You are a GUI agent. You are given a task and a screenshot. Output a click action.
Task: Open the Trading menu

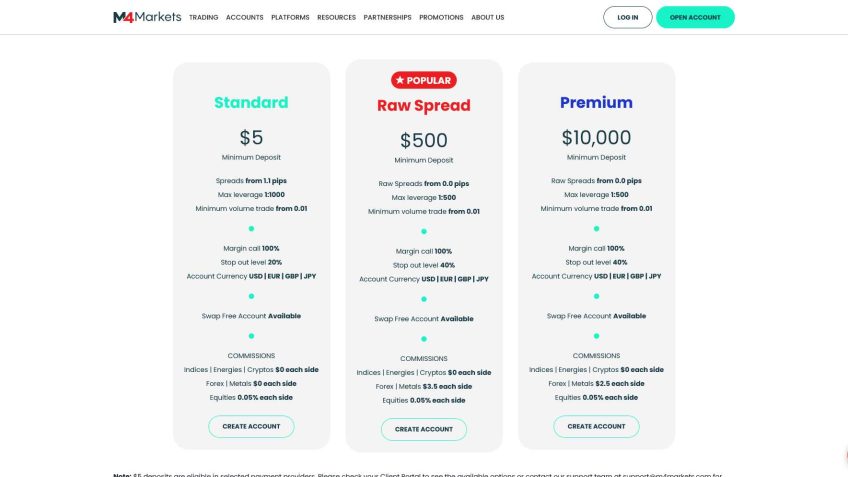point(203,17)
